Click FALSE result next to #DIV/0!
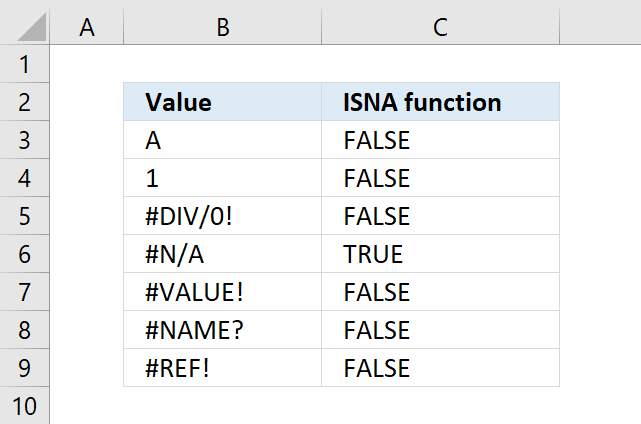The width and height of the screenshot is (641, 424). (440, 216)
